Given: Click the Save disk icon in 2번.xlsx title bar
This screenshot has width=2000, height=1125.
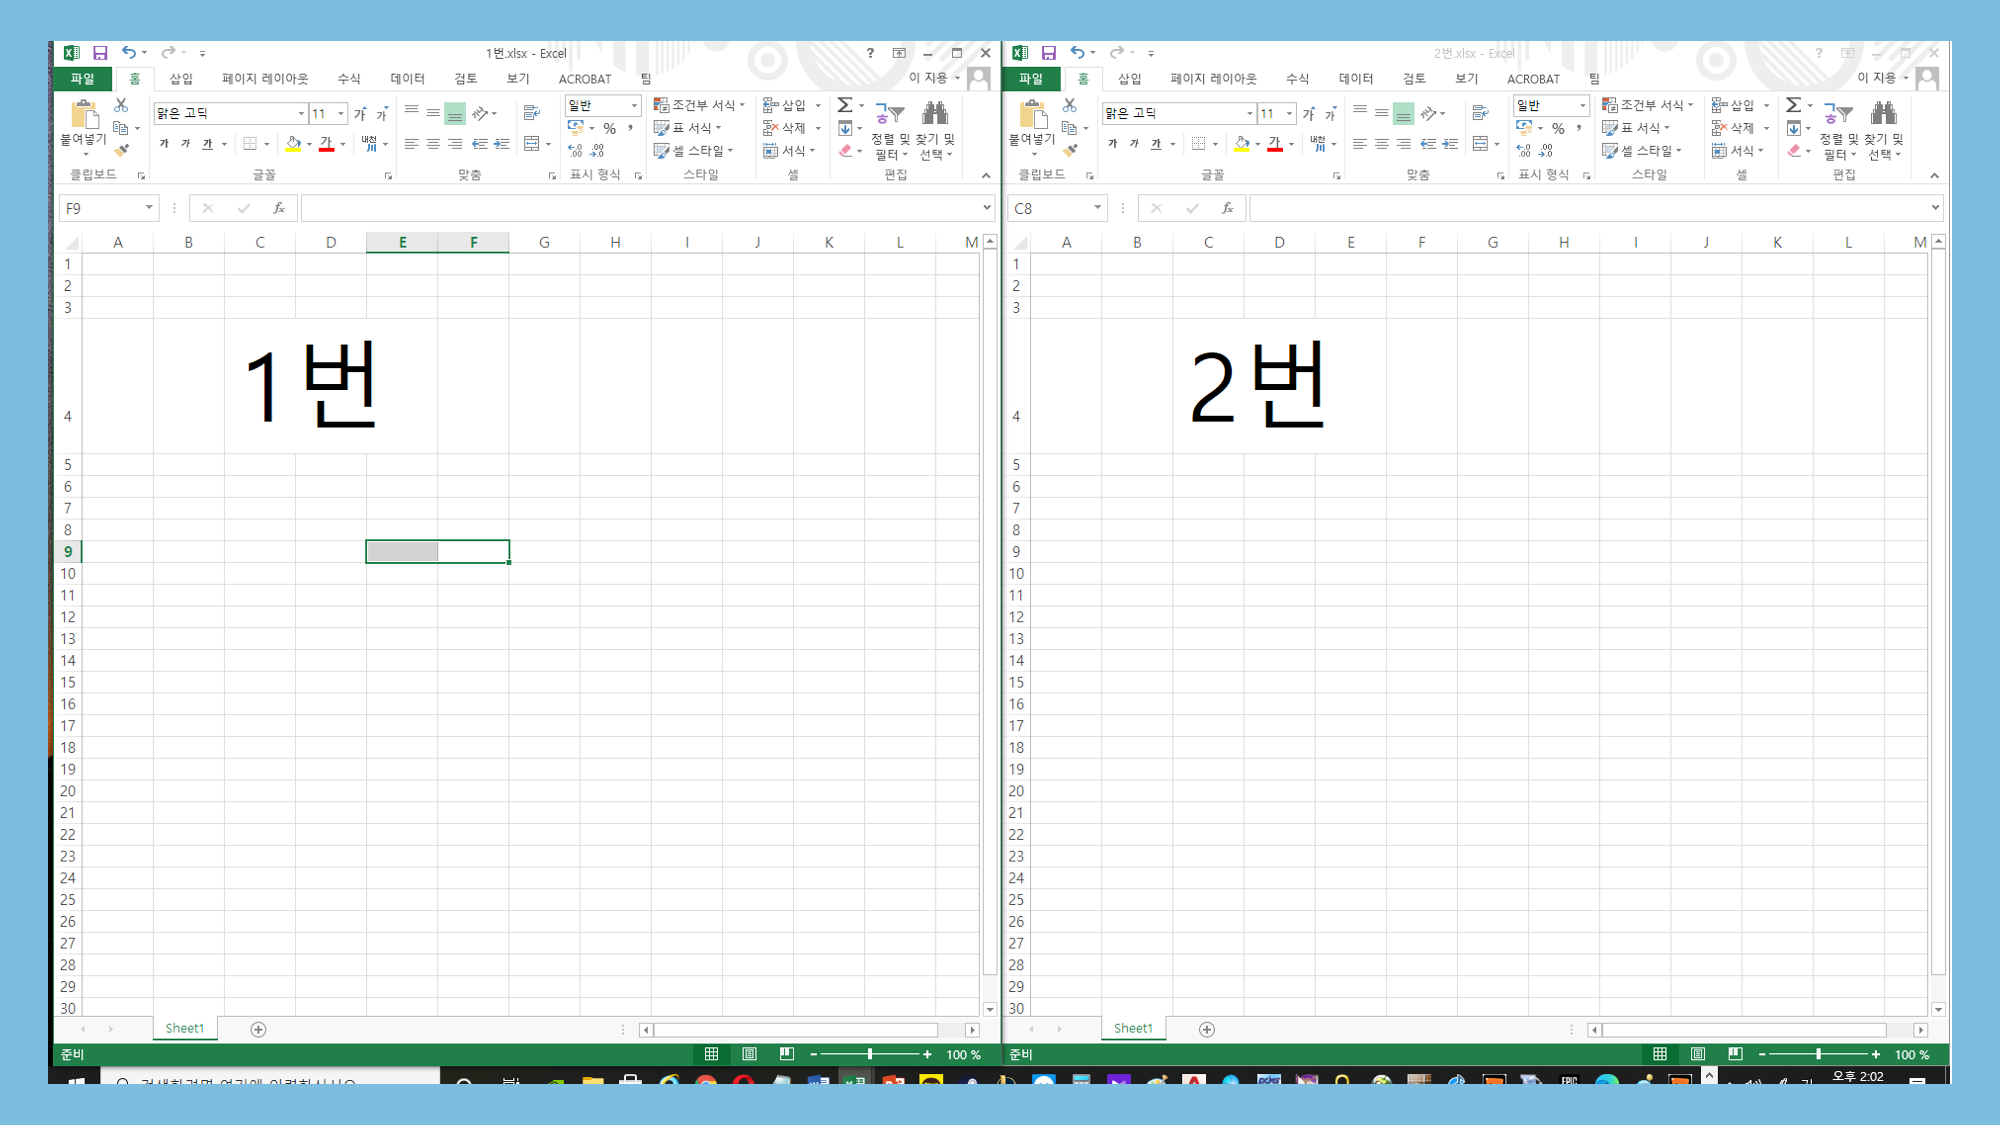Looking at the screenshot, I should tap(1048, 53).
